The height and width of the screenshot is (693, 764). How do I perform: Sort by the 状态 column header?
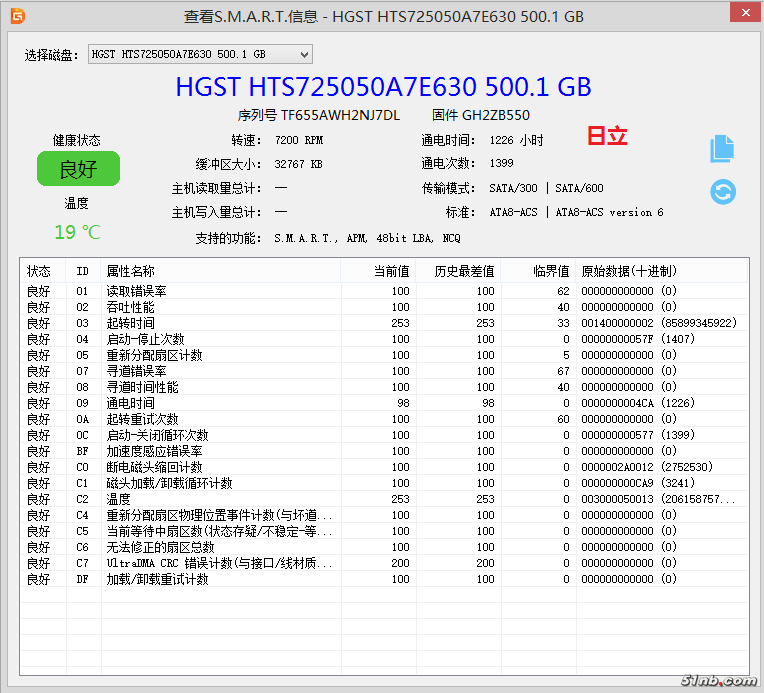tap(39, 271)
